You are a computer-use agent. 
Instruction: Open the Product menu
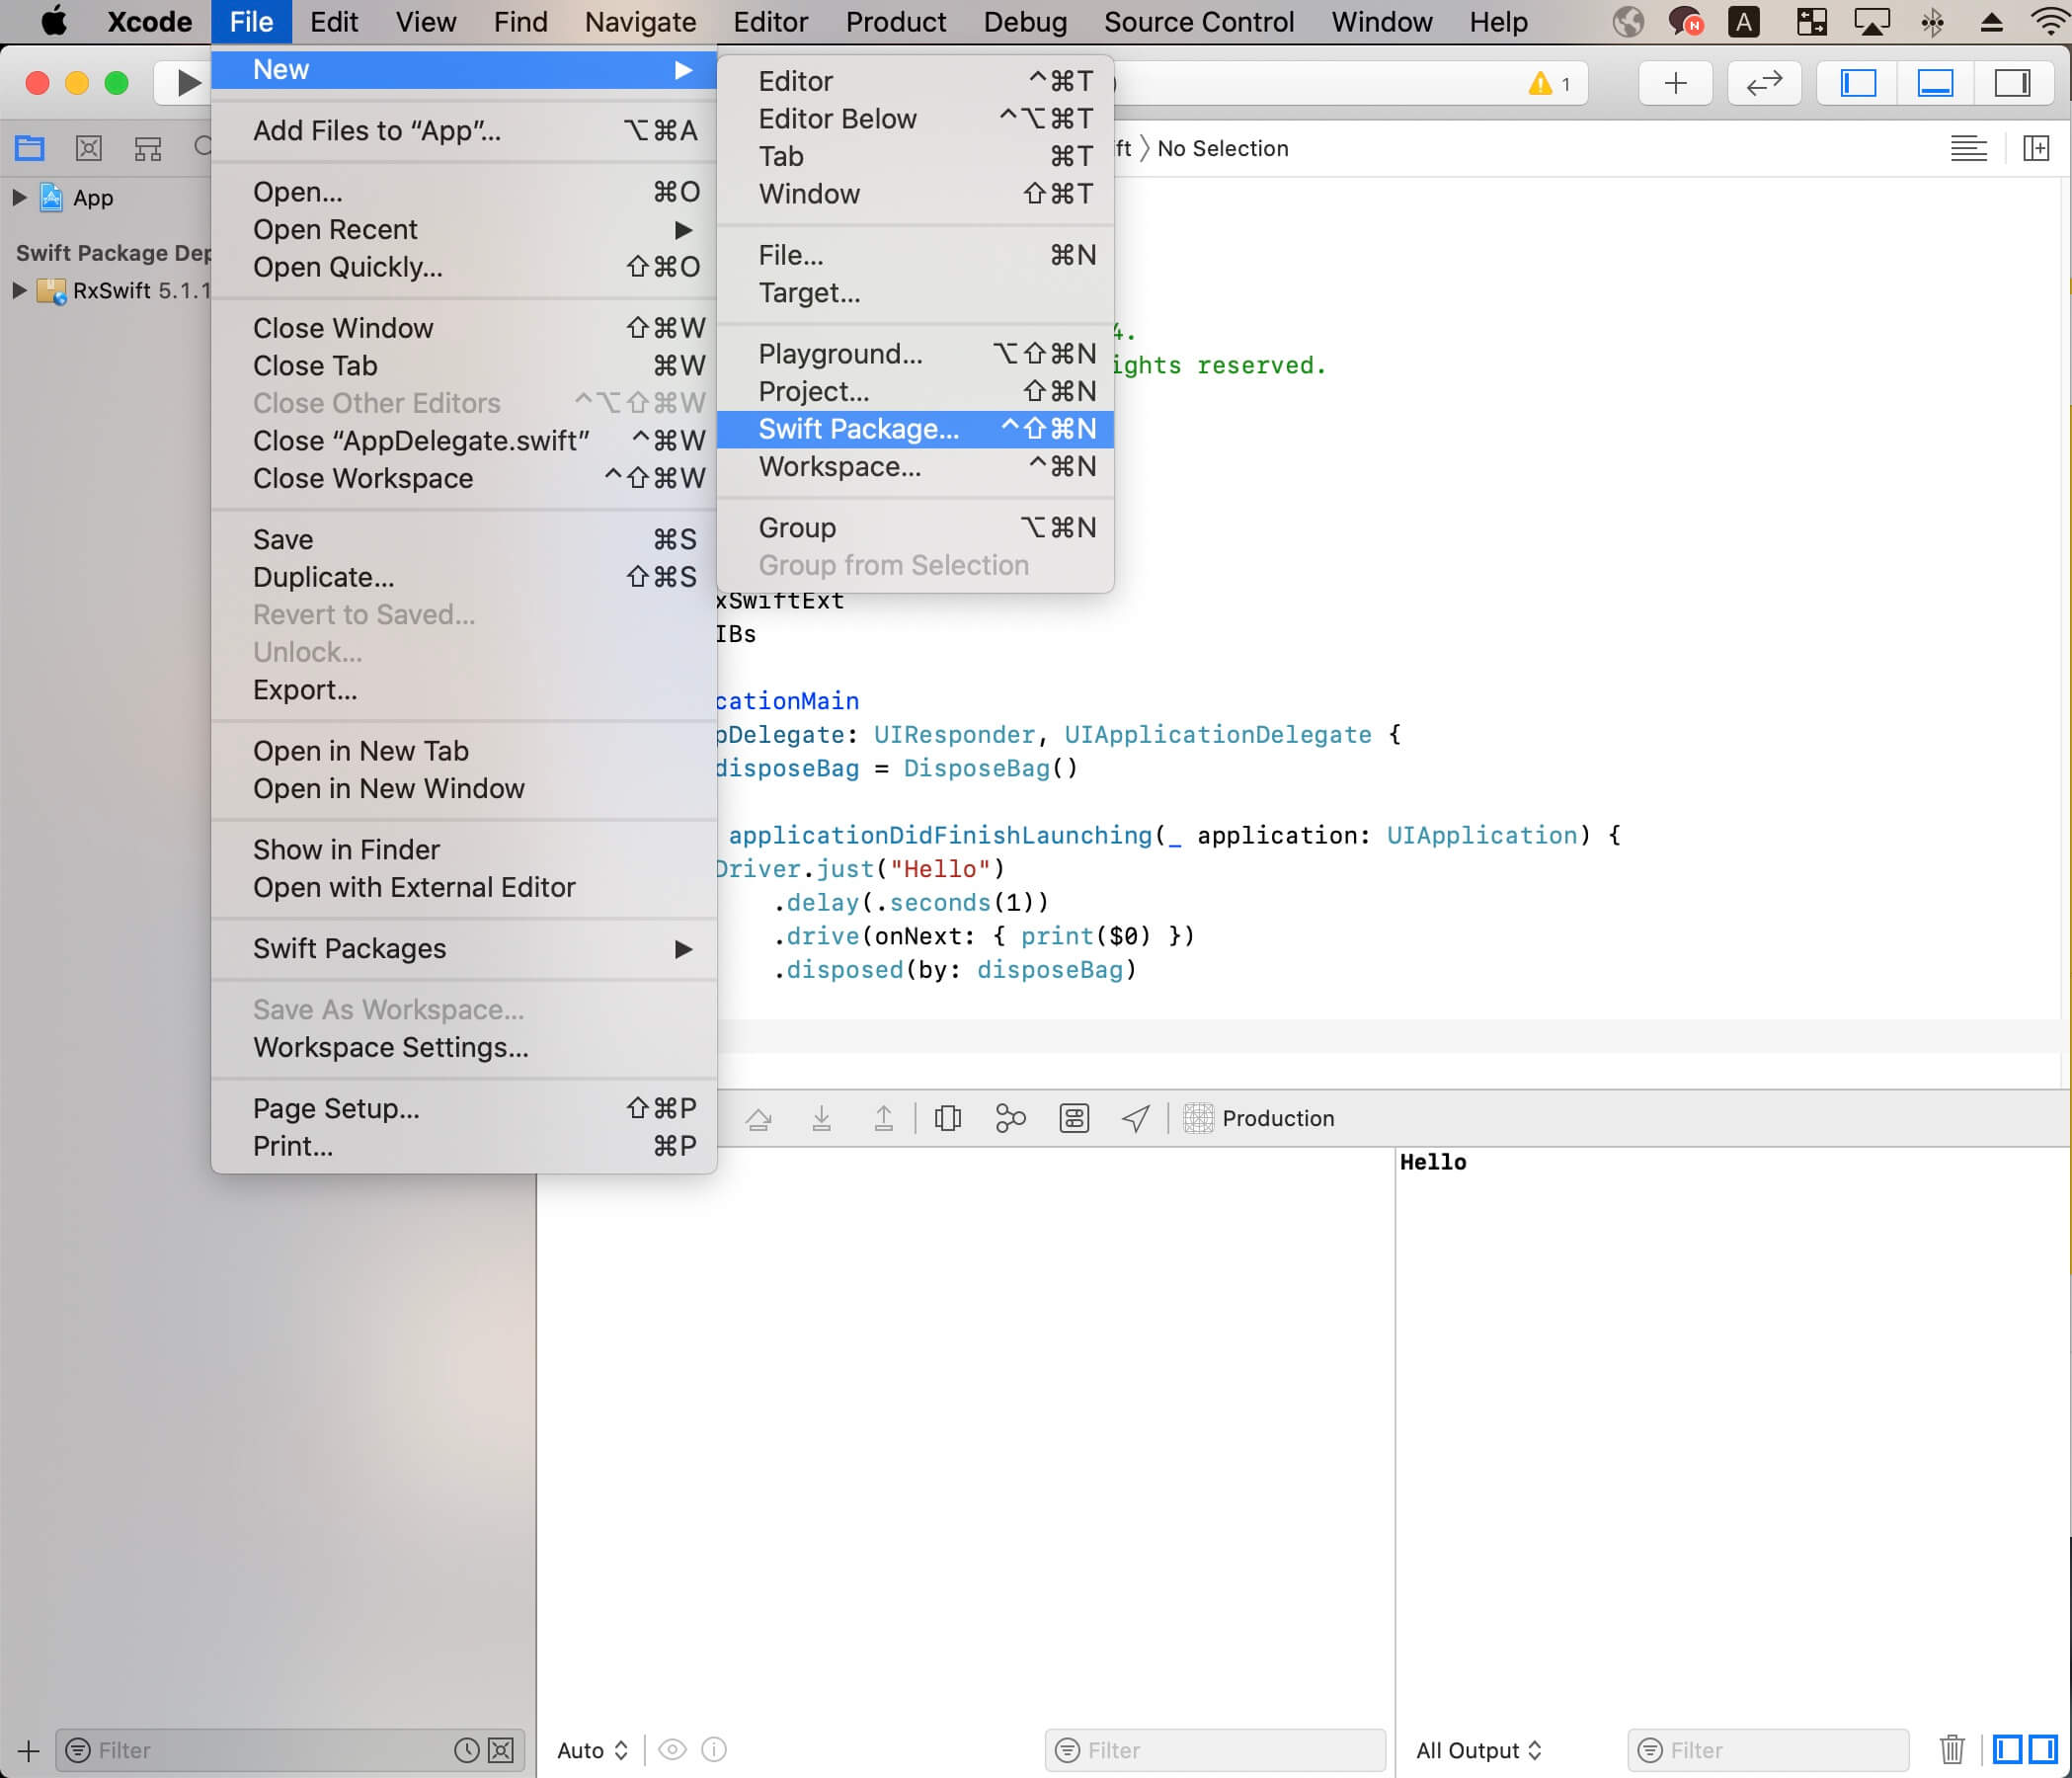pos(895,22)
